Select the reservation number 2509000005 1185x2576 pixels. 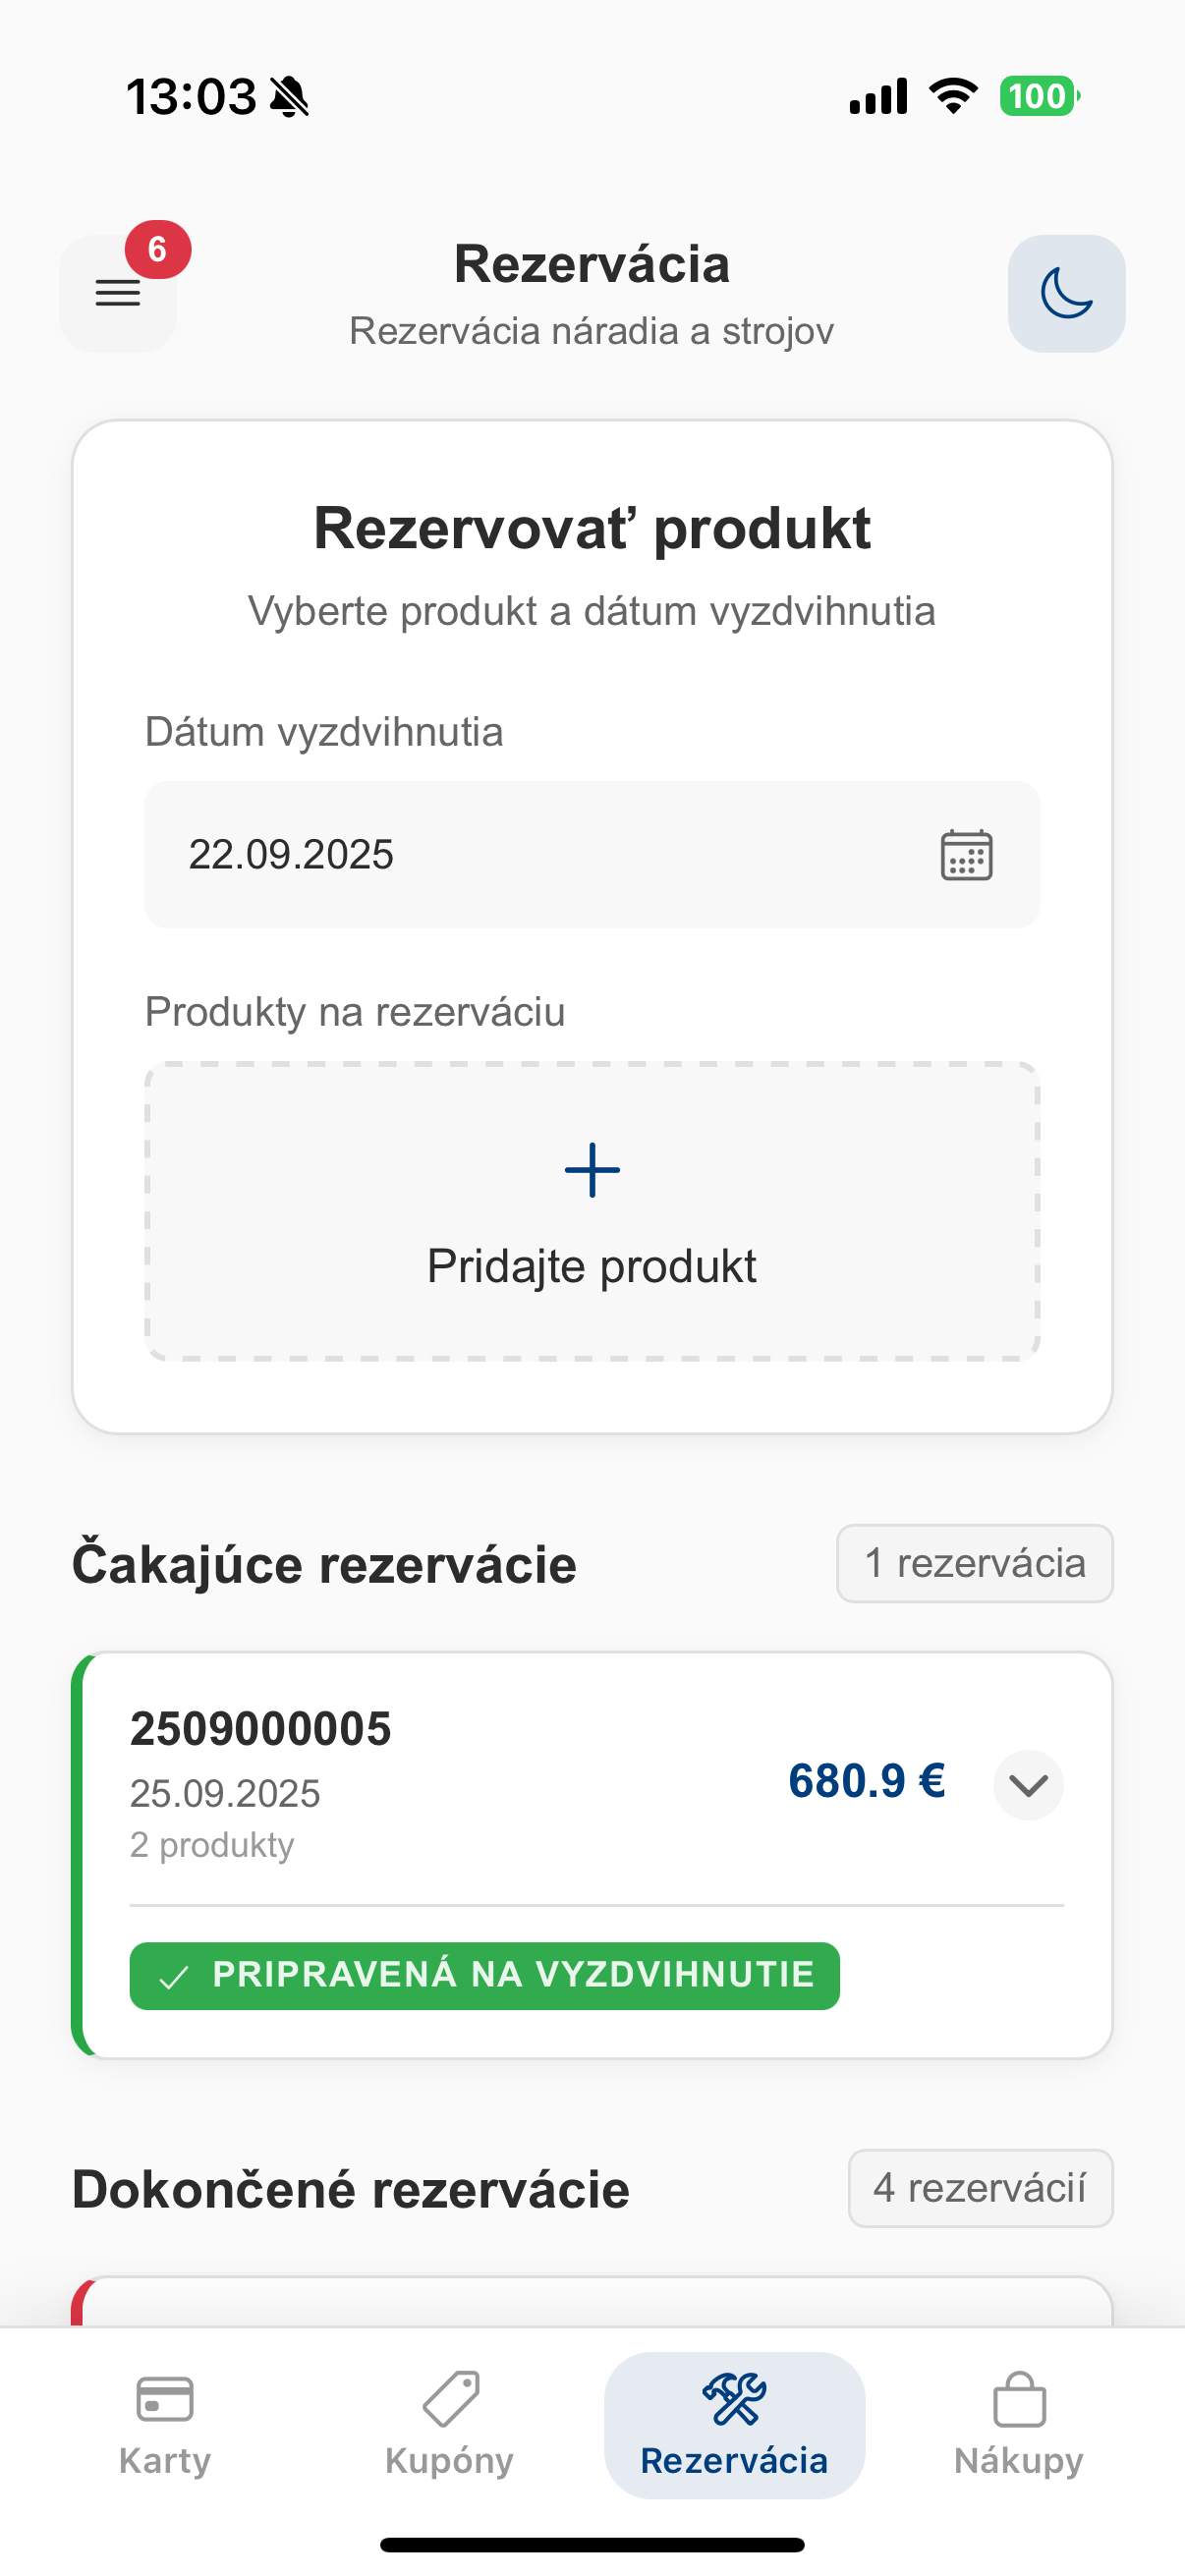pyautogui.click(x=261, y=1729)
